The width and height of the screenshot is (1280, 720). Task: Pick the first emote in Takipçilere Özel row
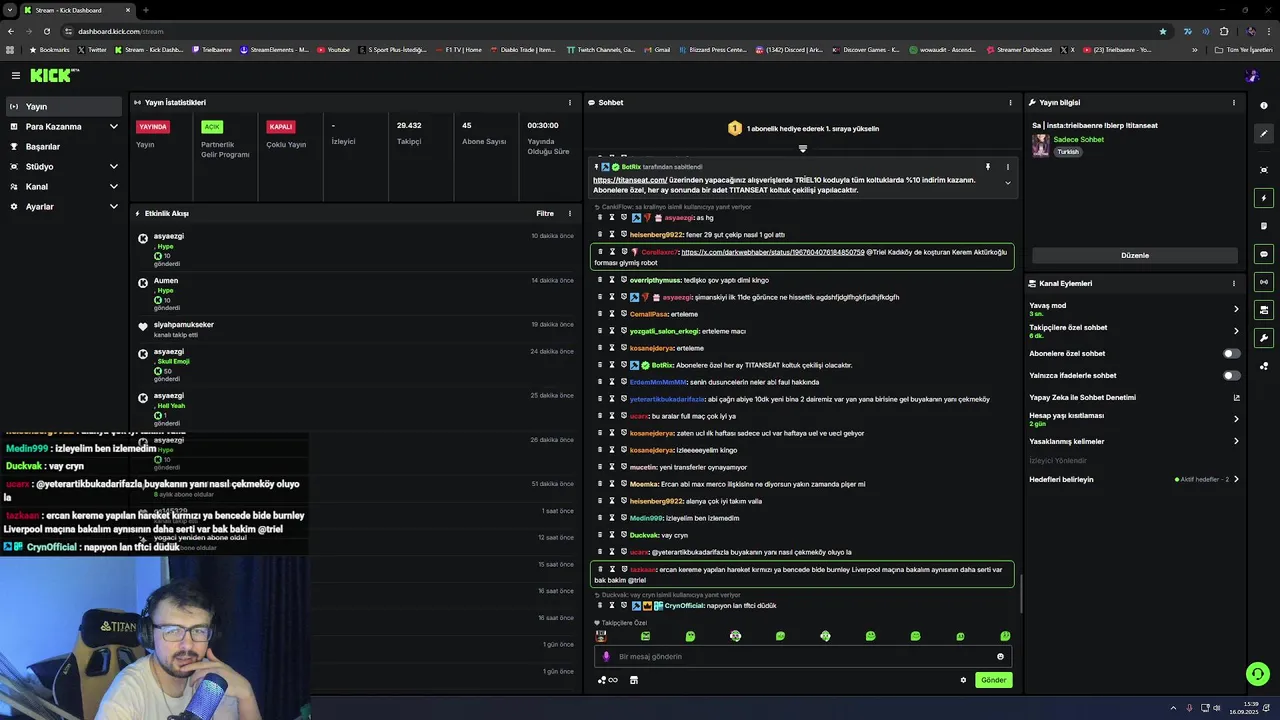pos(600,636)
